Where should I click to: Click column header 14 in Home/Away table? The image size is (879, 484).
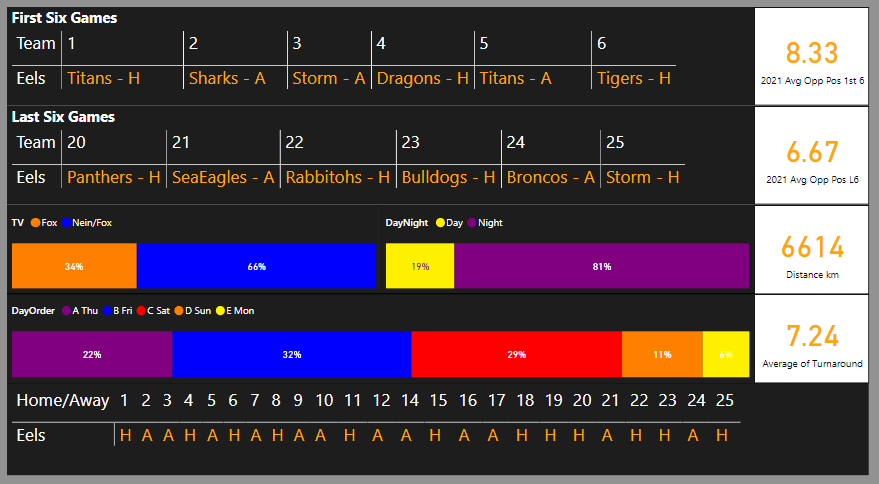click(410, 400)
